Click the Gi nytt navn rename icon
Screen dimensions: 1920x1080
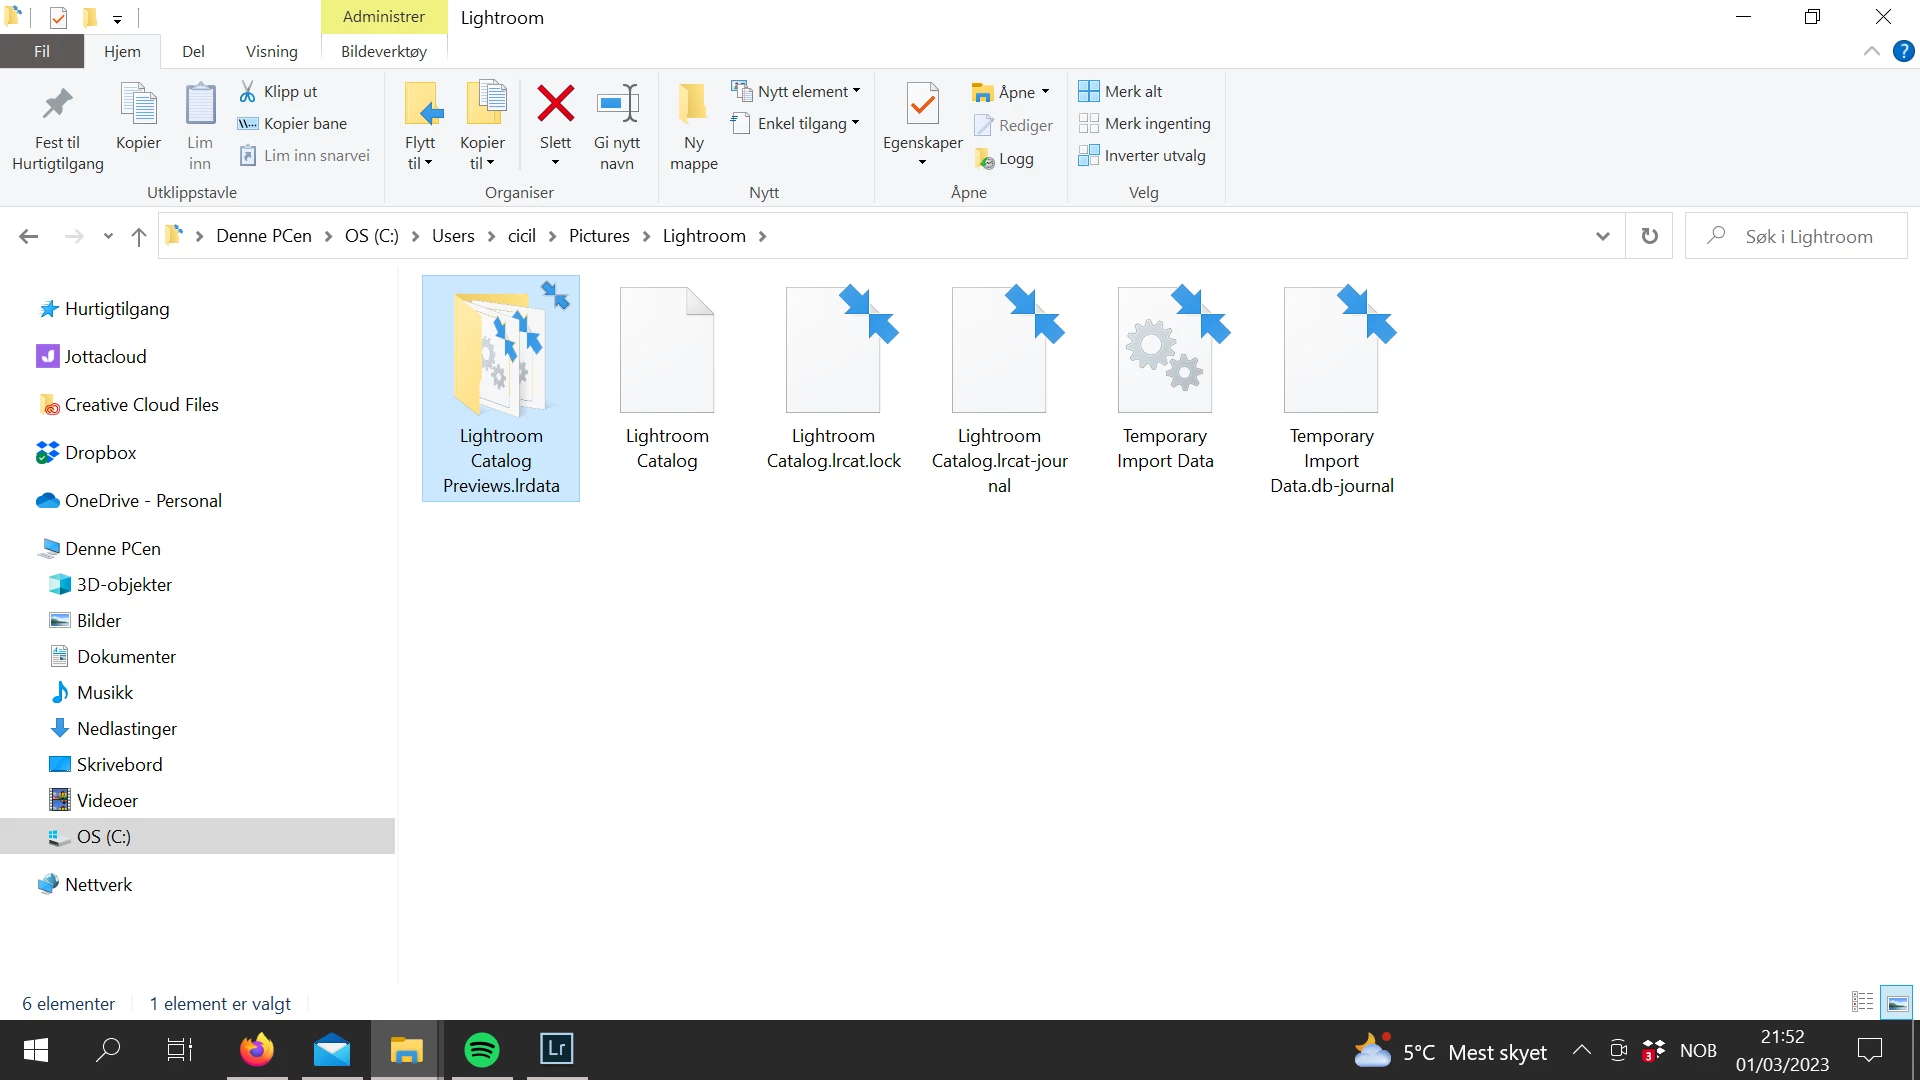(x=617, y=104)
